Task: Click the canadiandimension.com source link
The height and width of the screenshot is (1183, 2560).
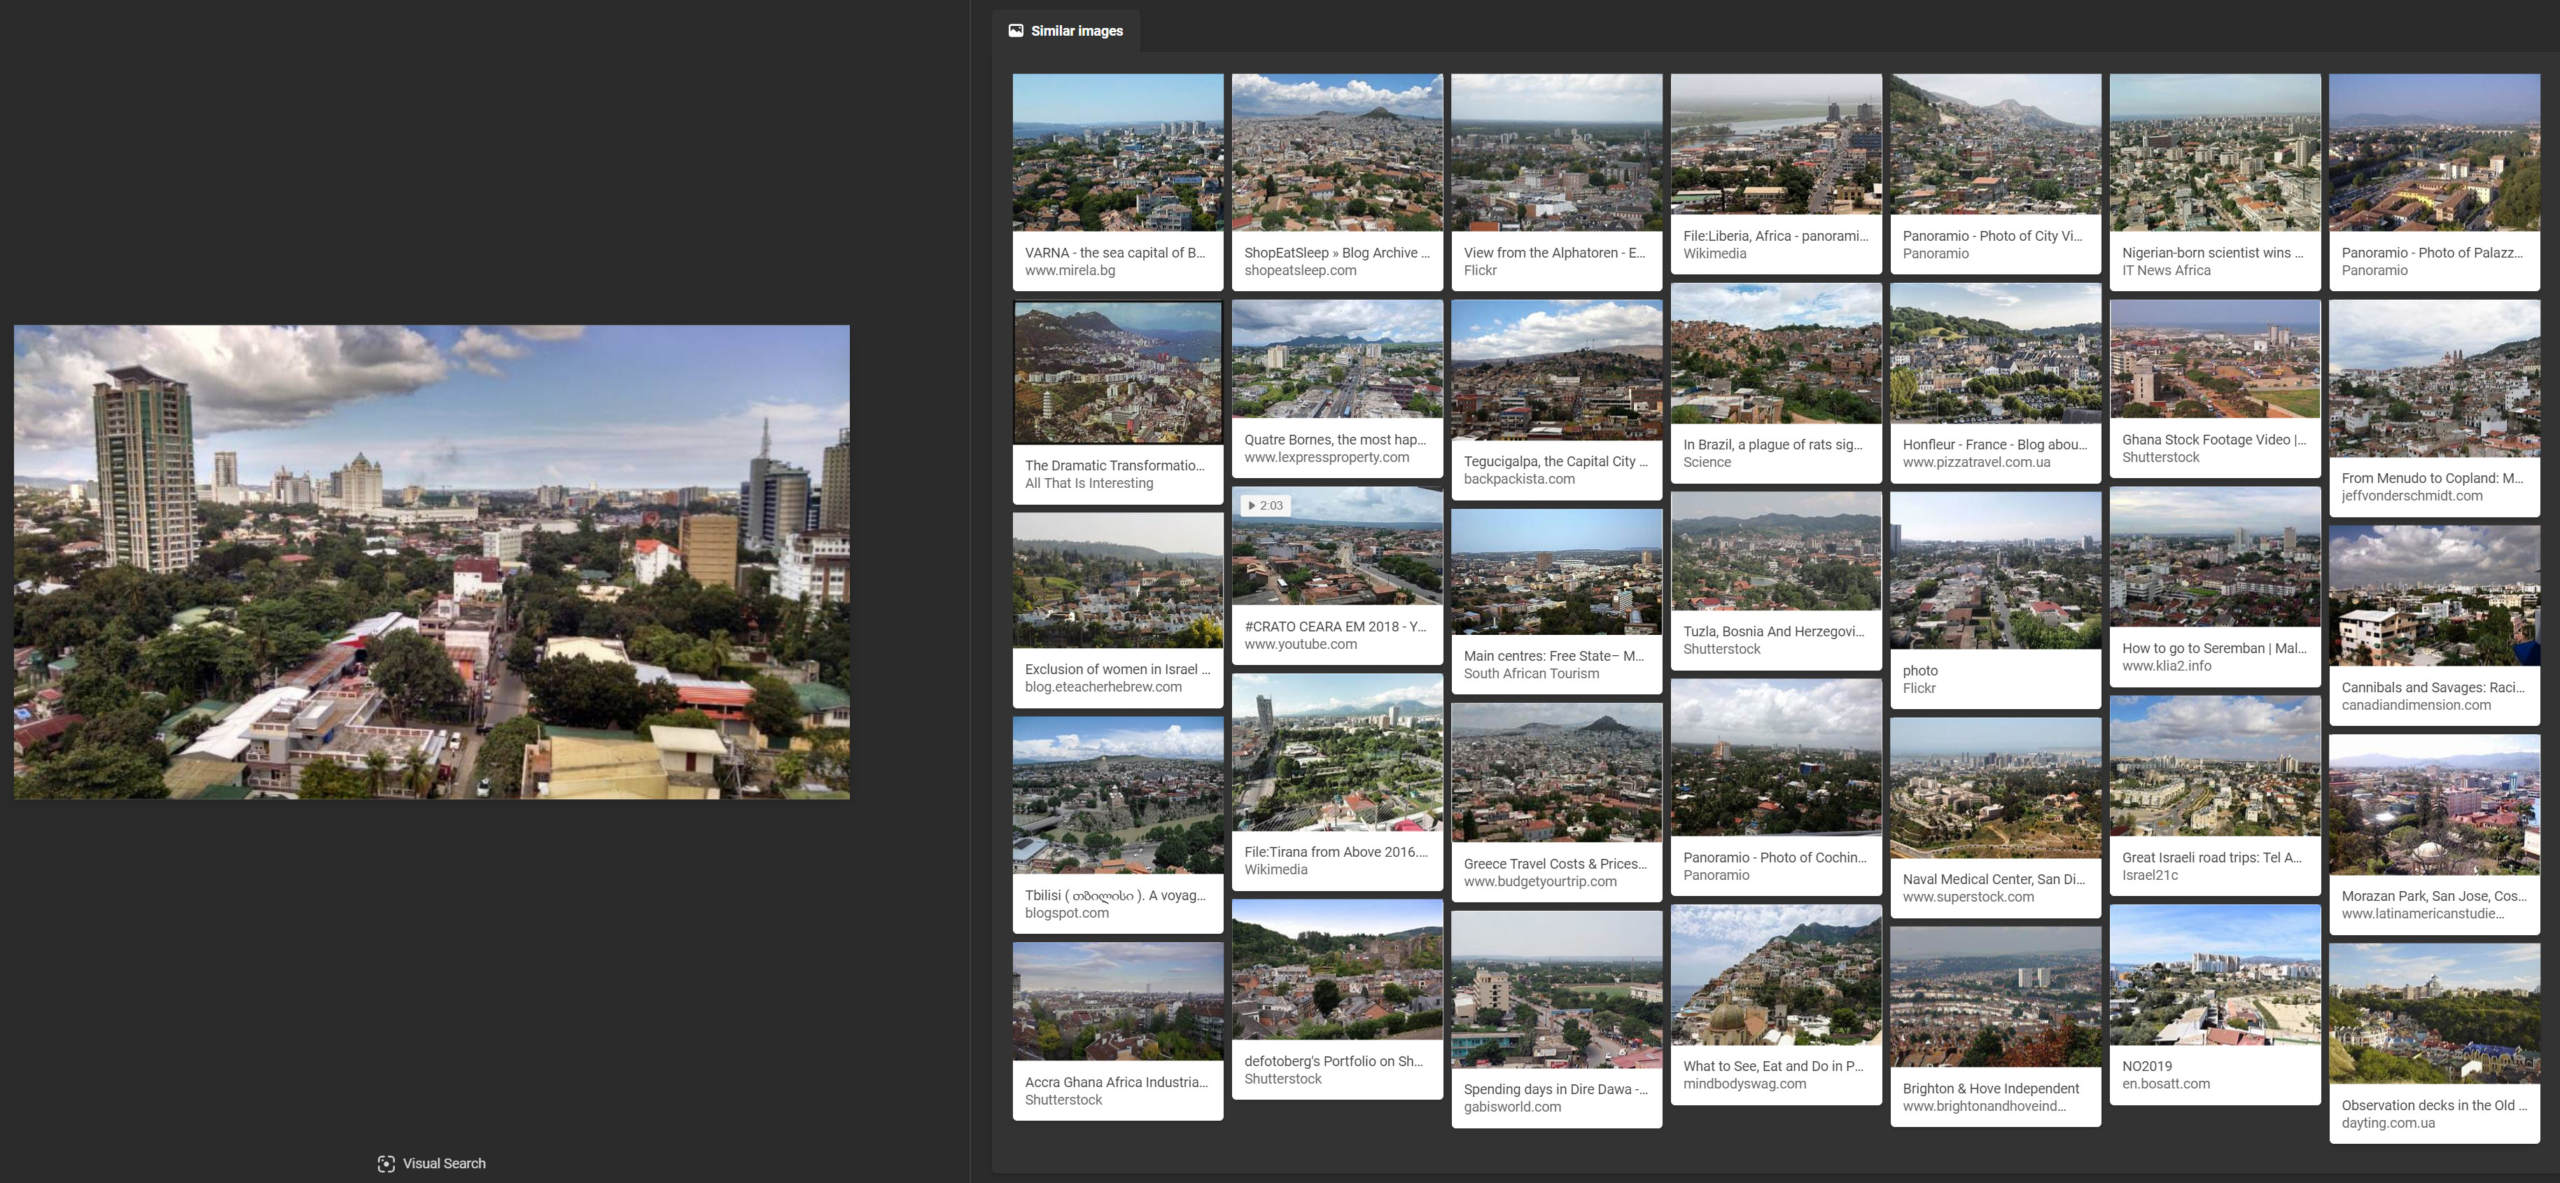Action: (x=2416, y=705)
